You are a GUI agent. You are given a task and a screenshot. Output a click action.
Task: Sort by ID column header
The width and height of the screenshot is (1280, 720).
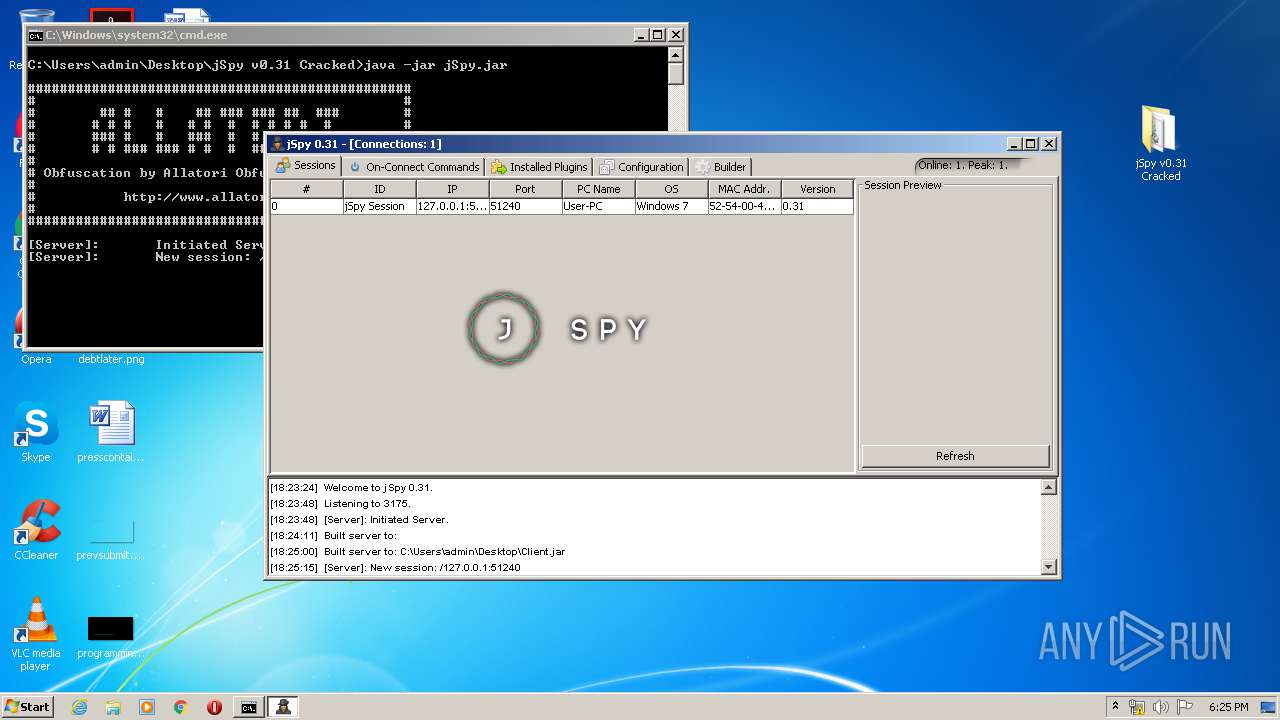coord(380,189)
